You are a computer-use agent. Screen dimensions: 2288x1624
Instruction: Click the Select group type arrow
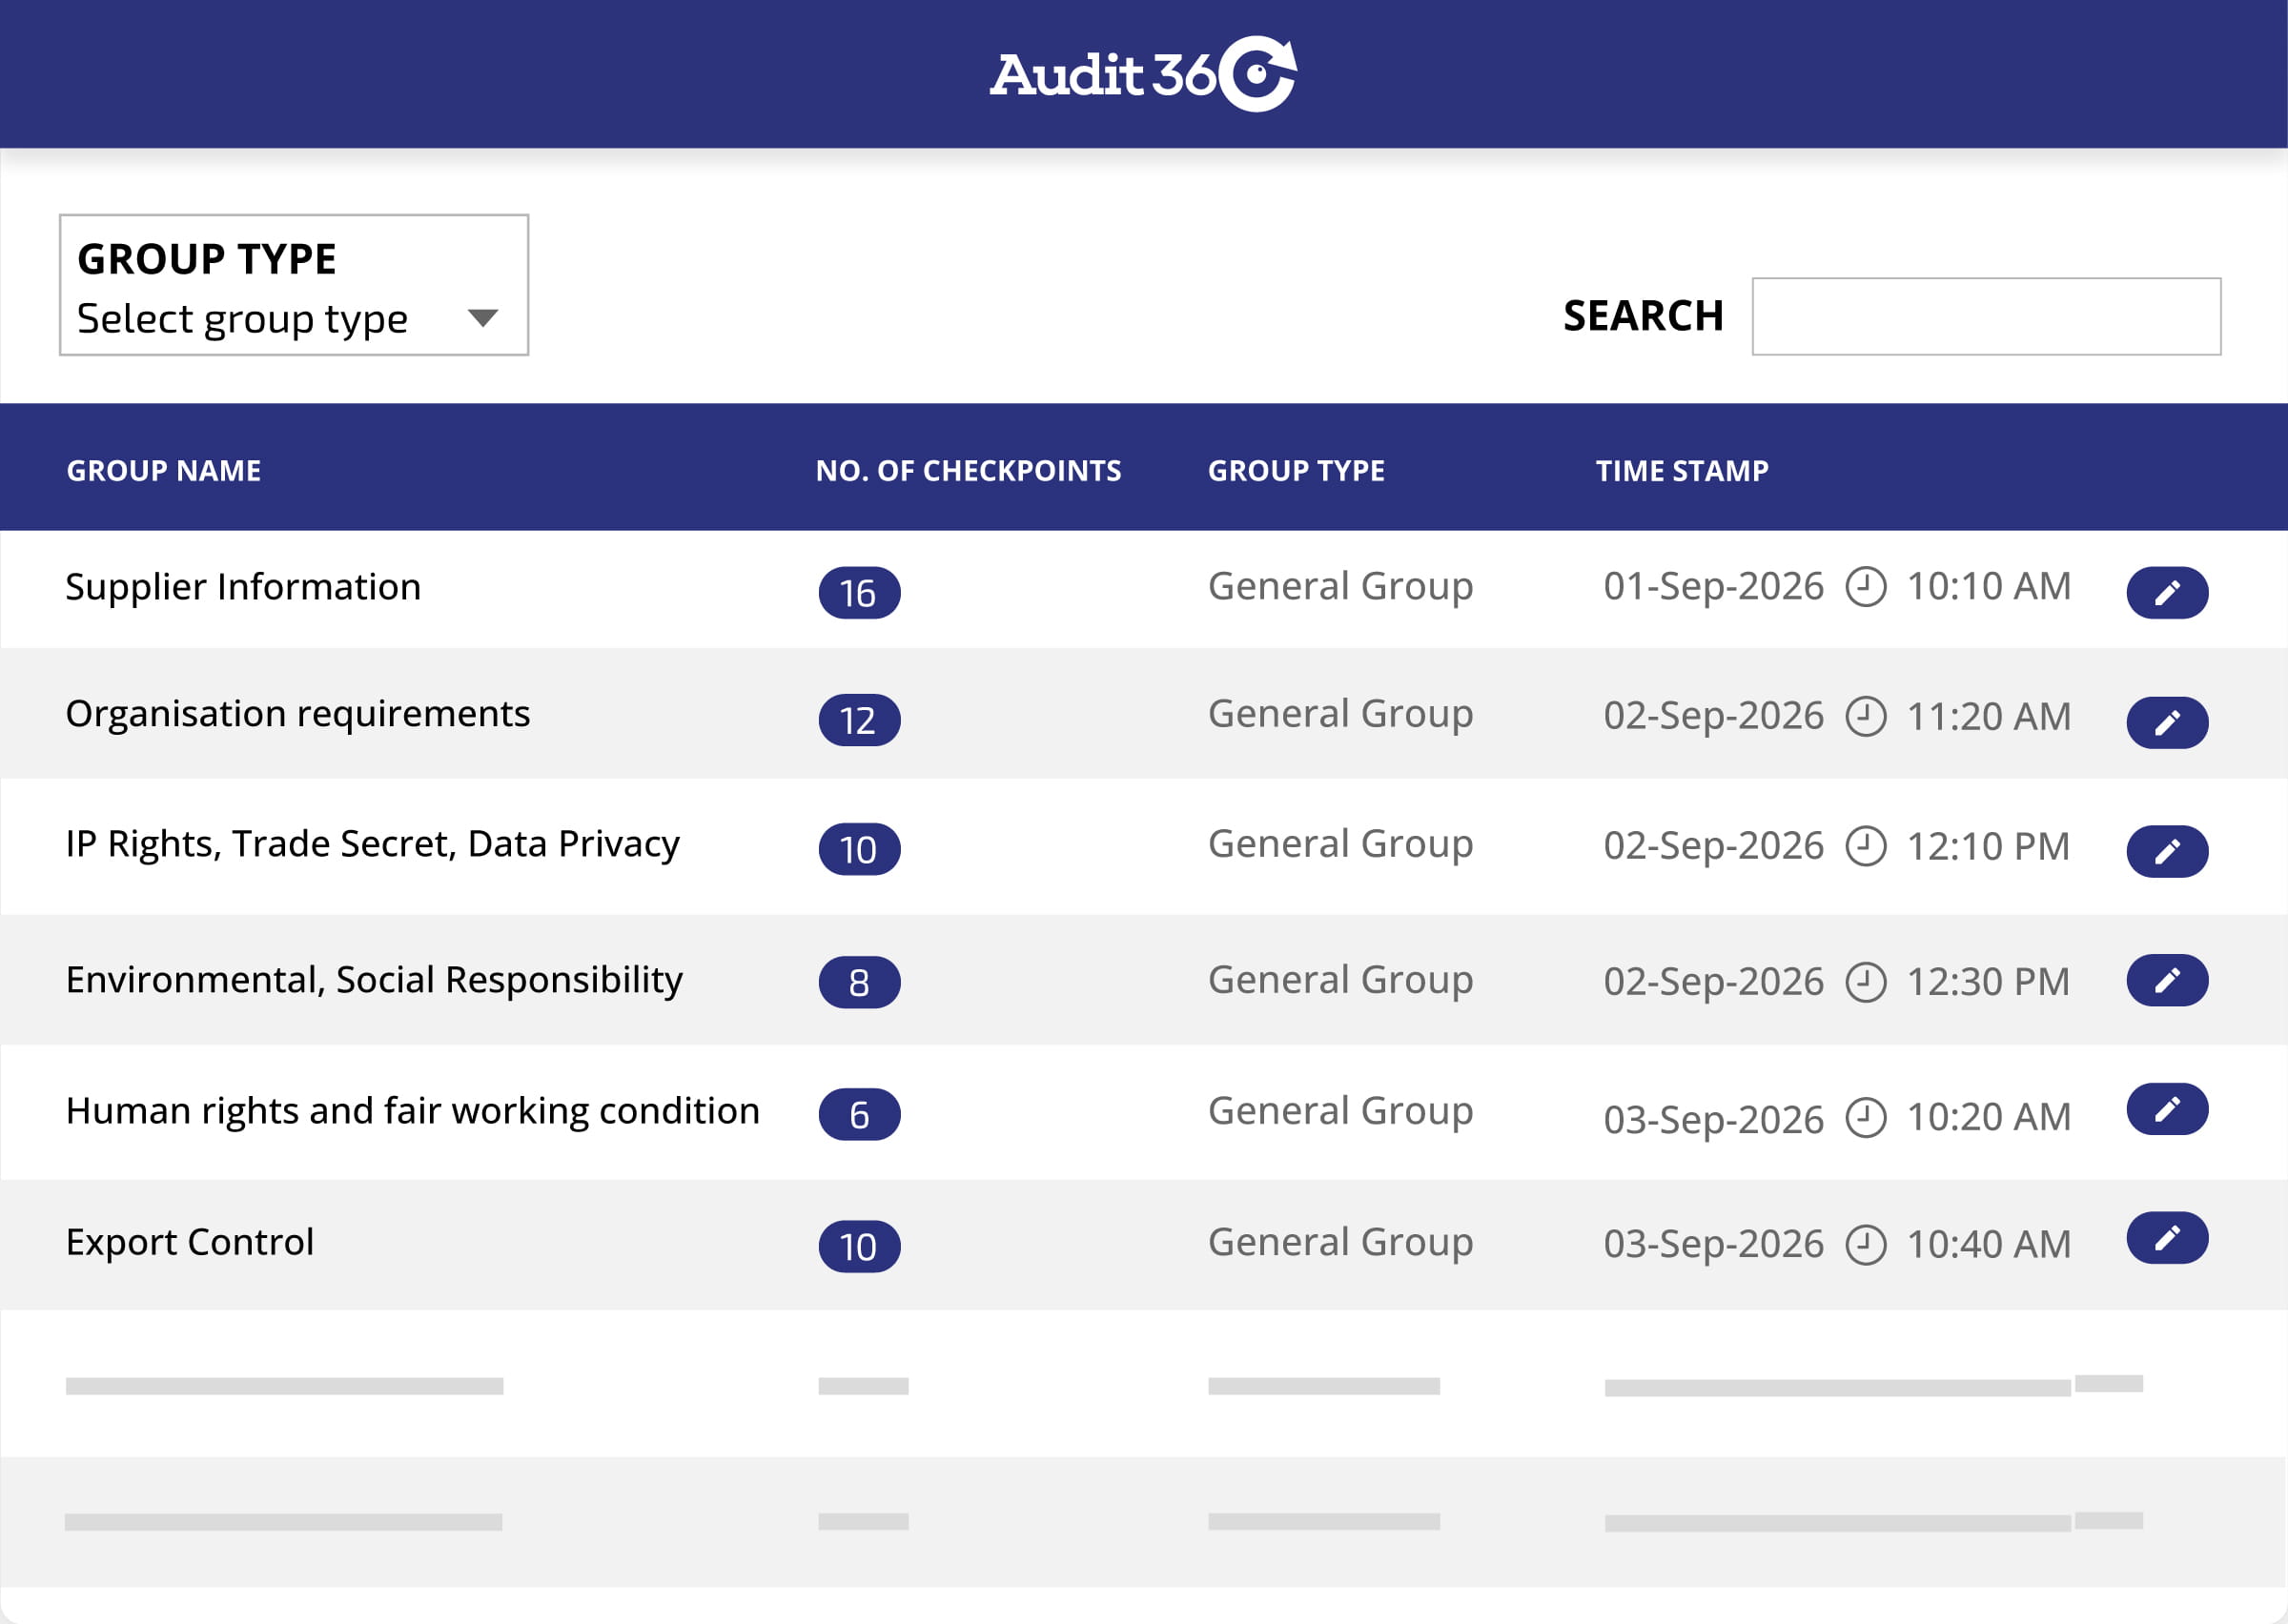click(483, 318)
